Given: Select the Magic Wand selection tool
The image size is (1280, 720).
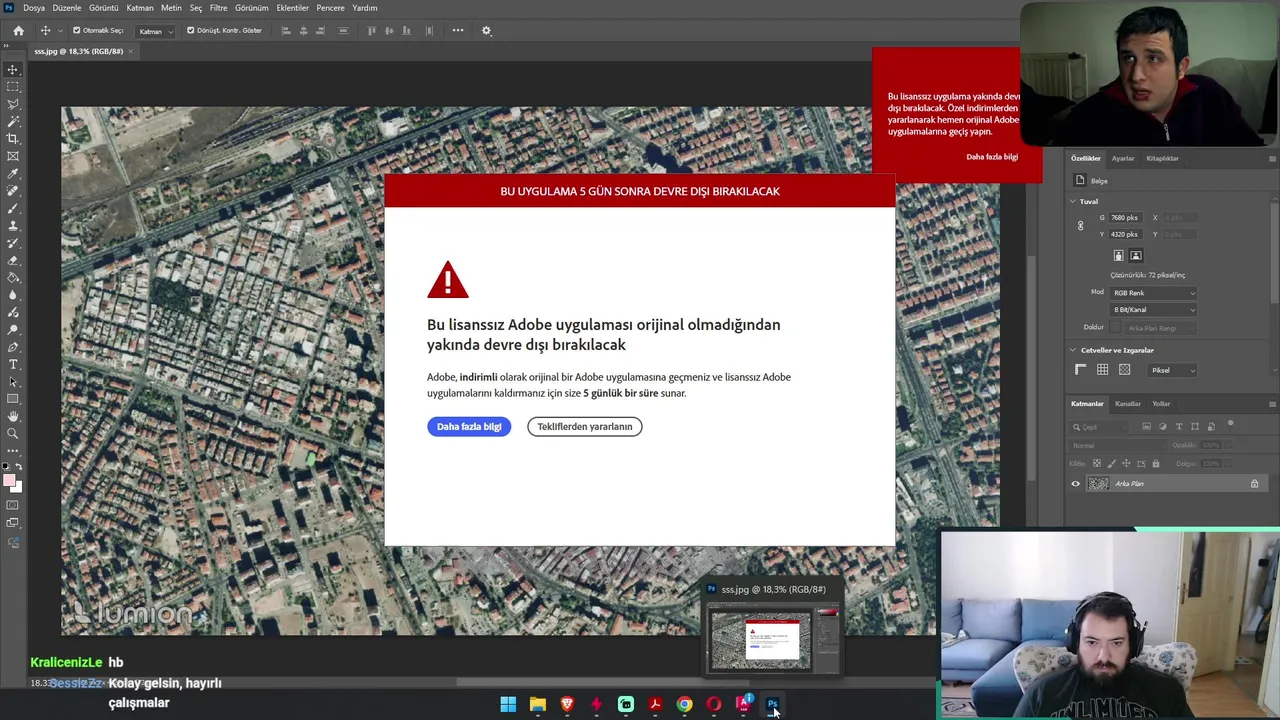Looking at the screenshot, I should click(13, 121).
